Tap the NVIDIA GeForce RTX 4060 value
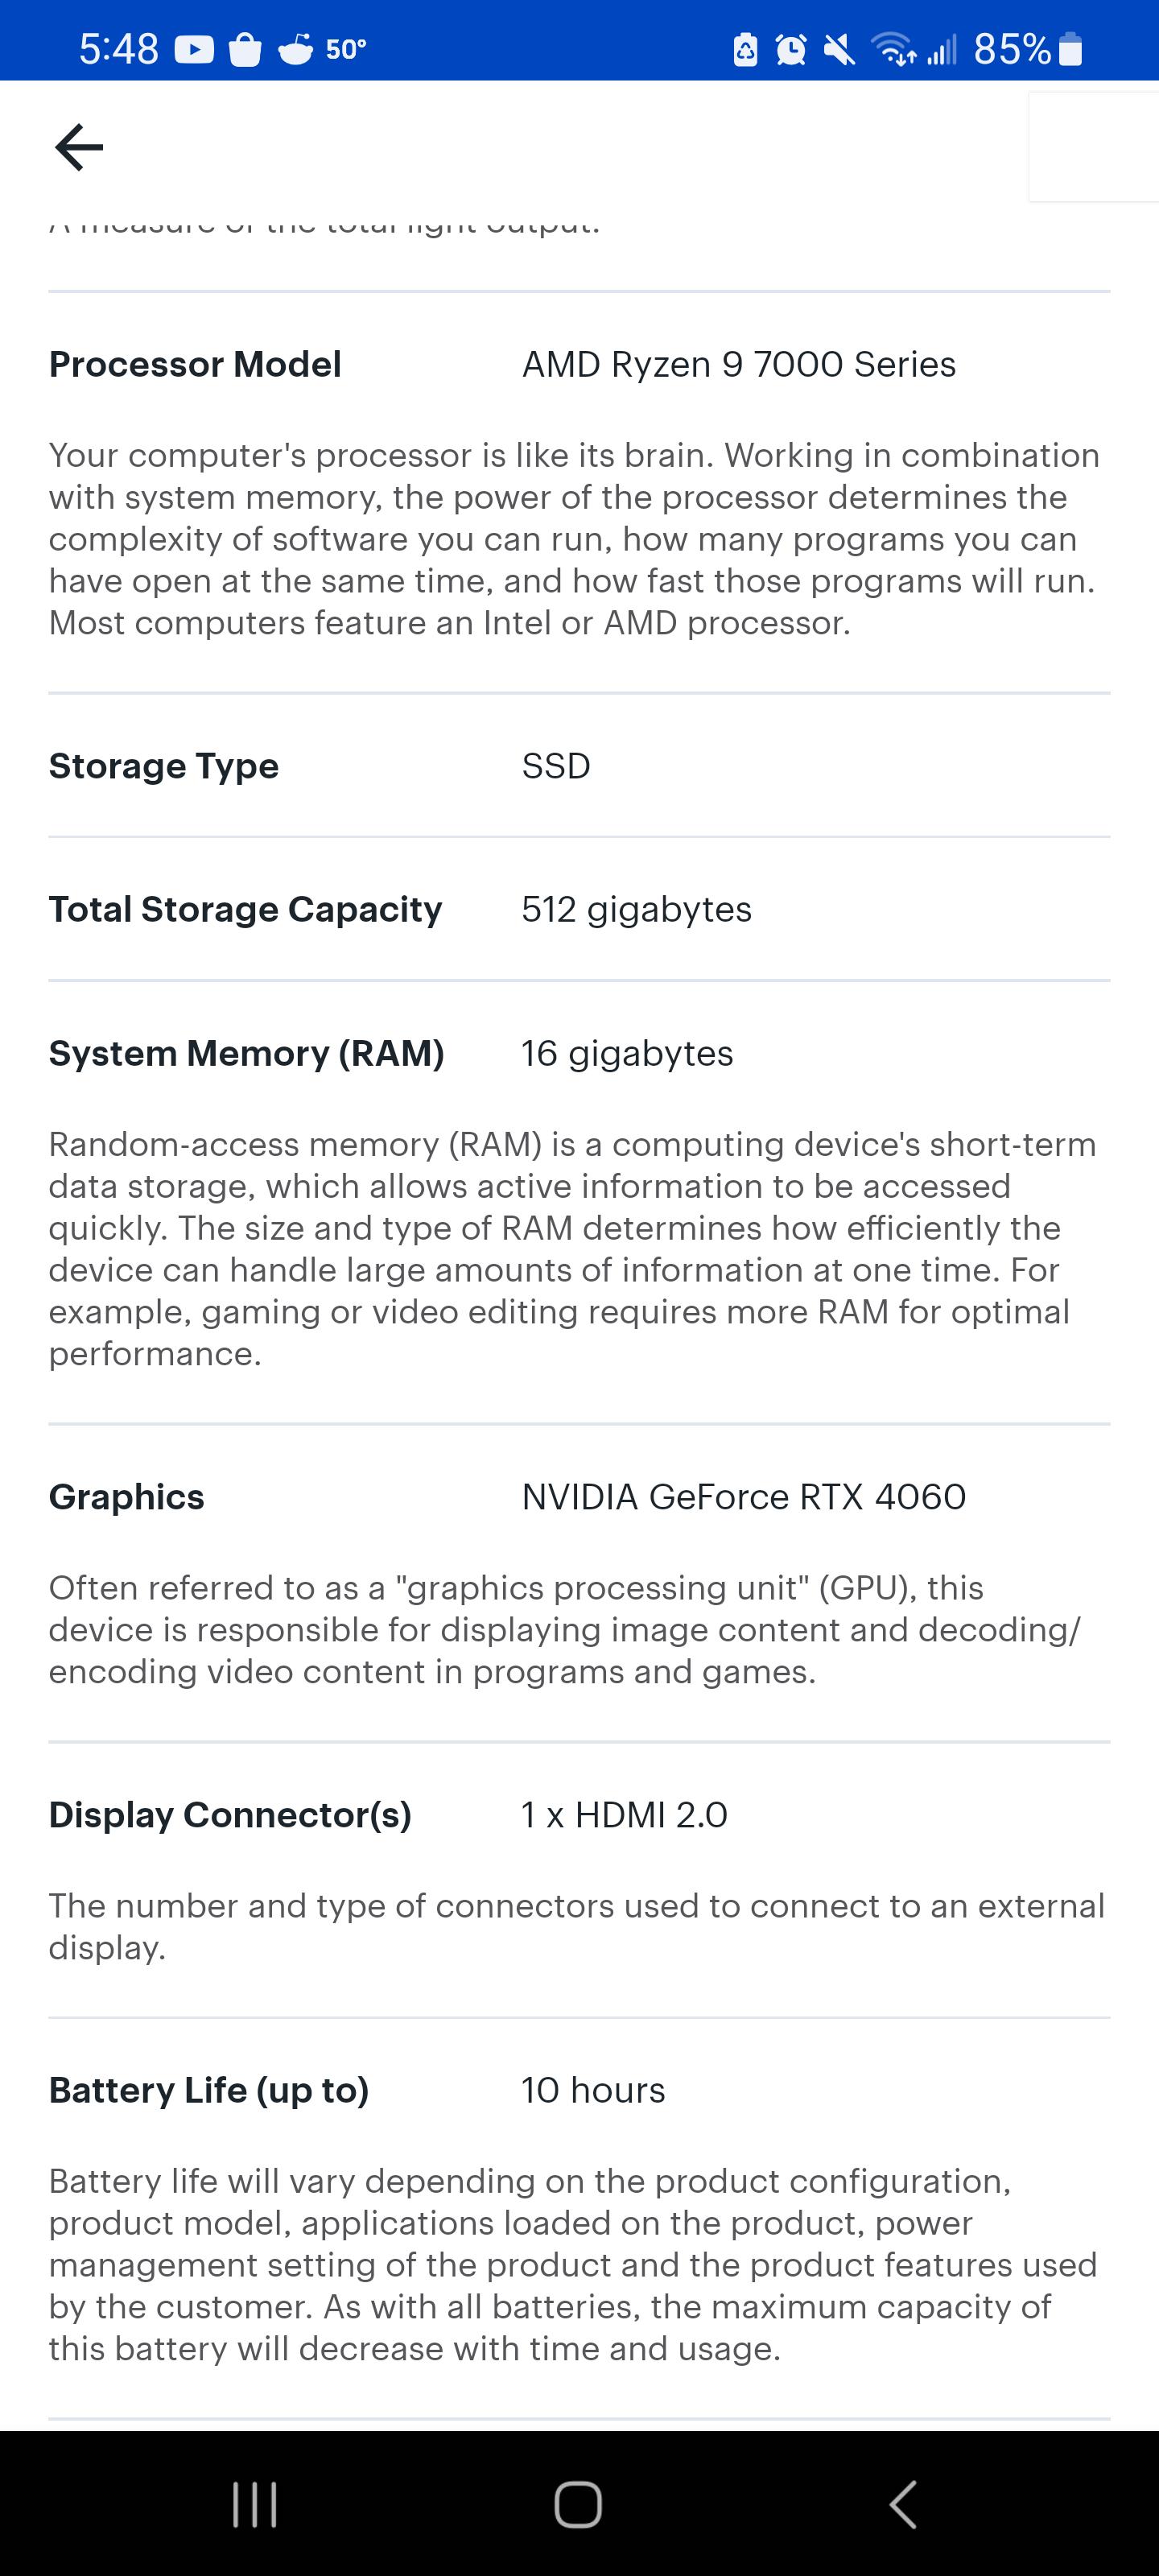Viewport: 1159px width, 2576px height. click(743, 1497)
